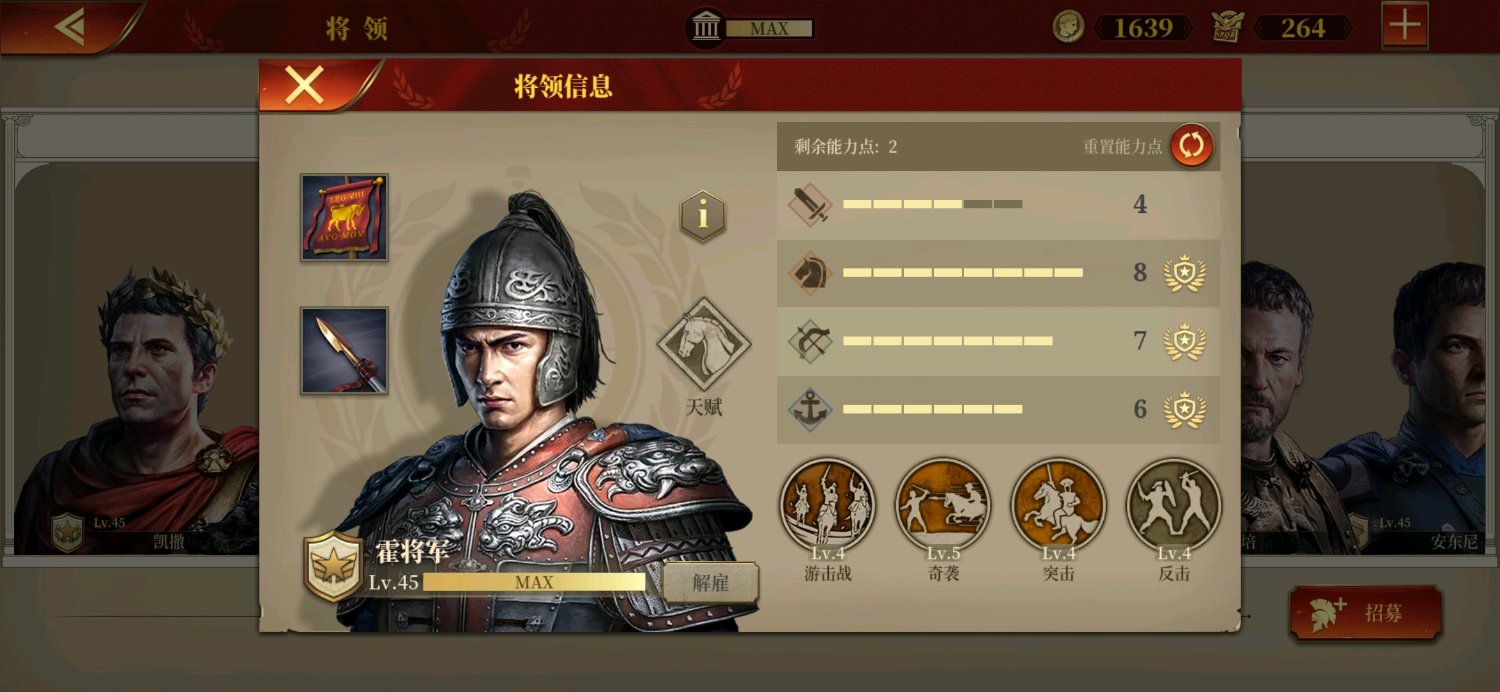The width and height of the screenshot is (1500, 692).
Task: Open the 招募 recruit button
Action: (x=1366, y=613)
